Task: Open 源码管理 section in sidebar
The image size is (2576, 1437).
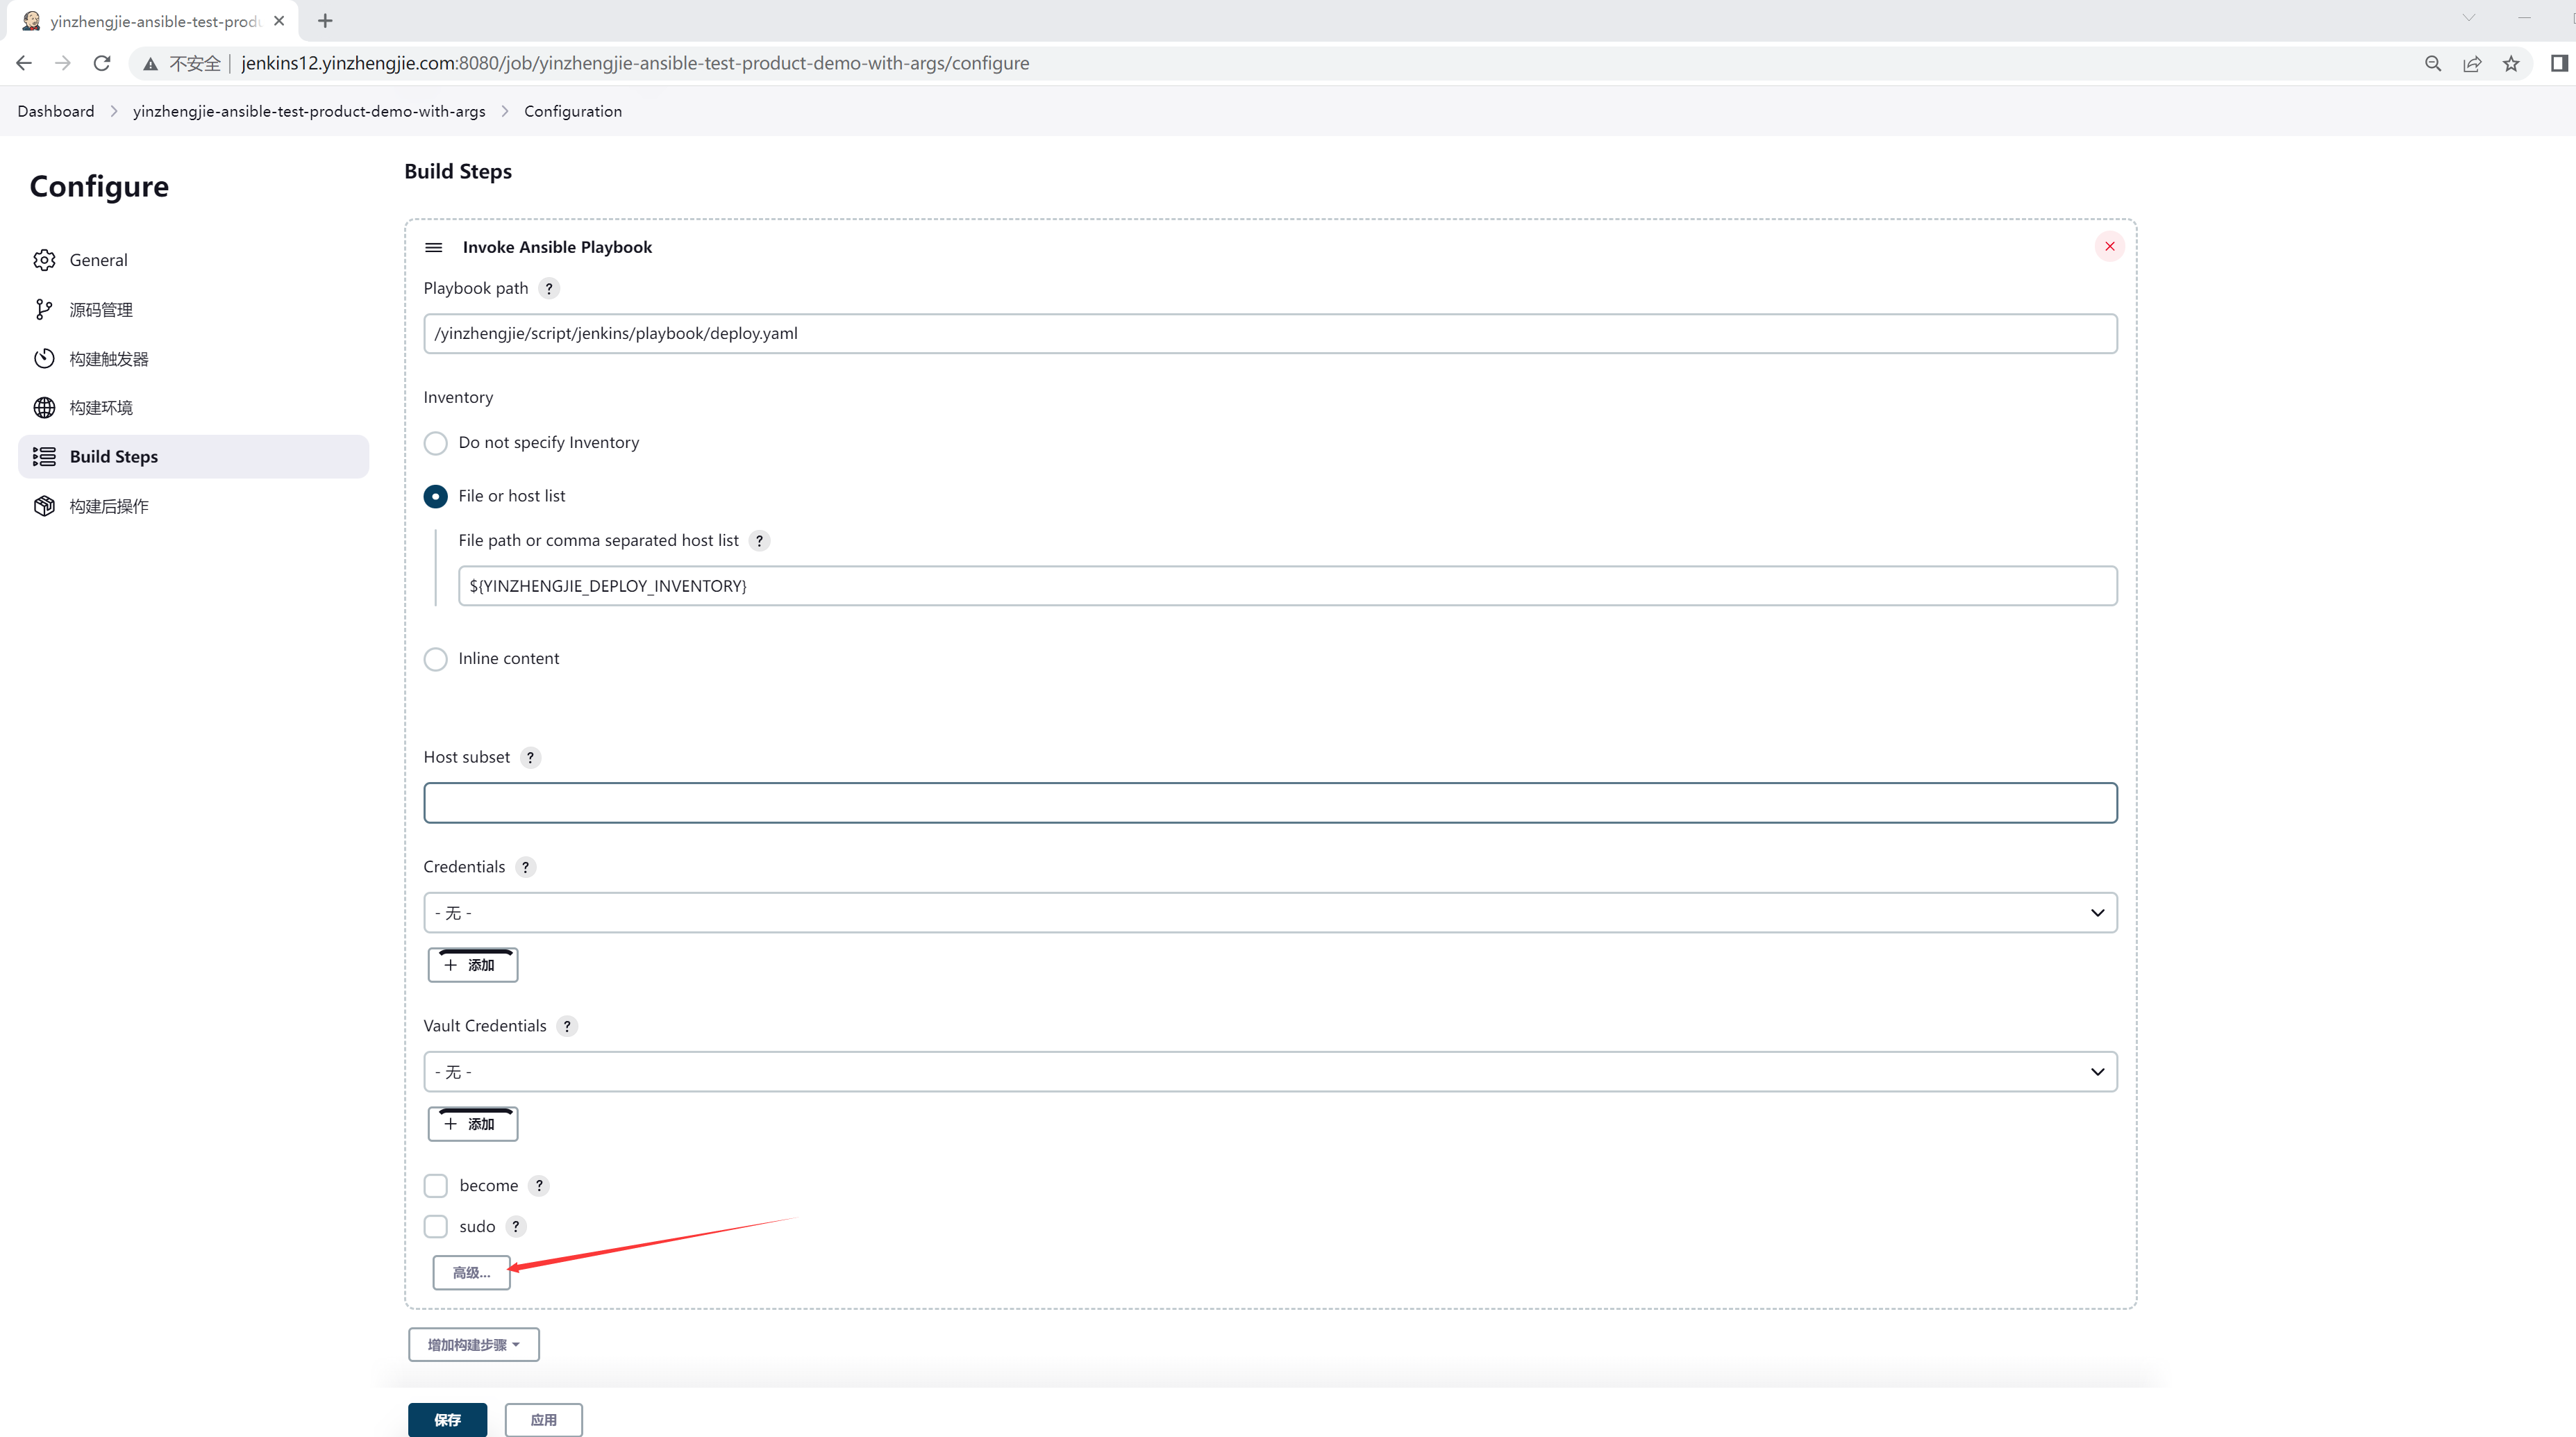Action: [101, 310]
